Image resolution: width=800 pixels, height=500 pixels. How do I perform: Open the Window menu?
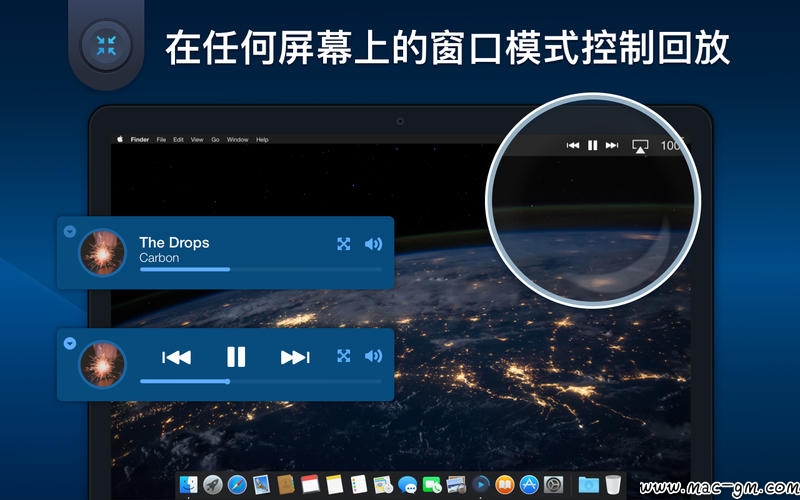point(237,139)
